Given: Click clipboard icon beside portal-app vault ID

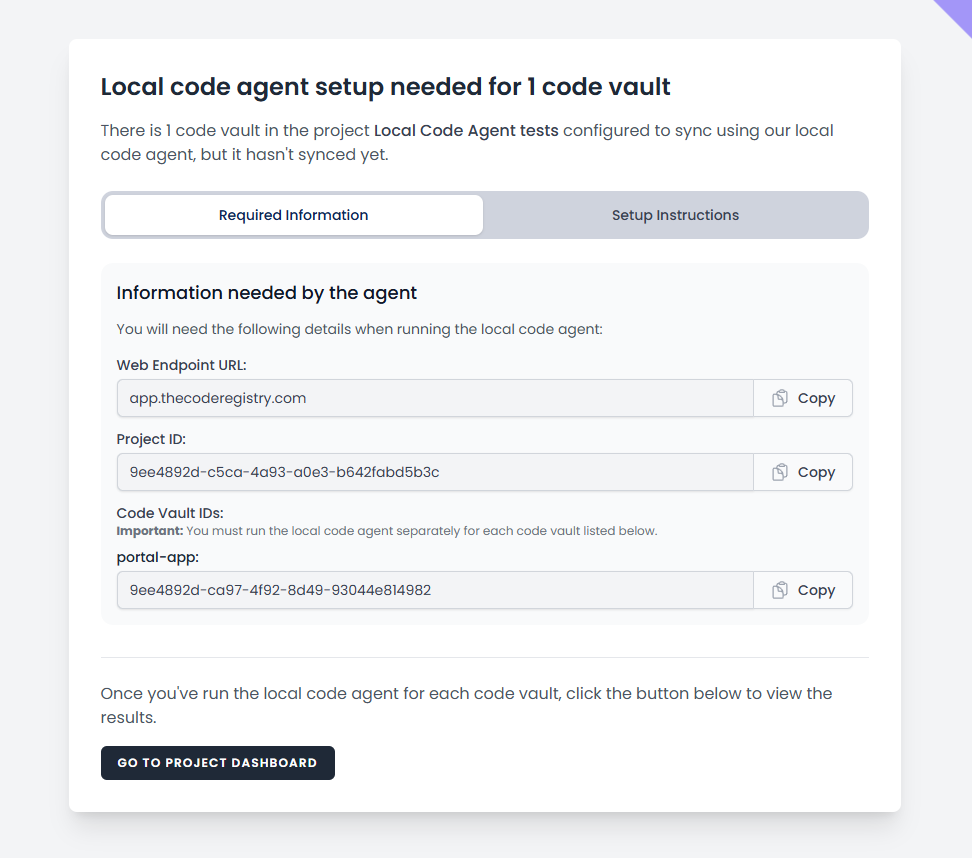Looking at the screenshot, I should click(x=780, y=590).
